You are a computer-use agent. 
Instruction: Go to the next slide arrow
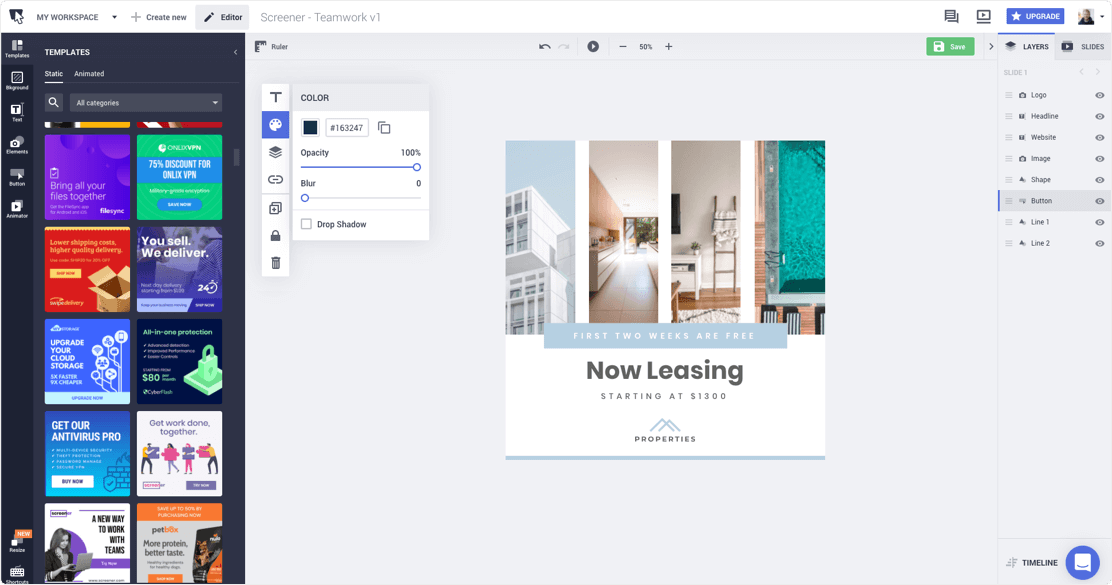[1098, 72]
